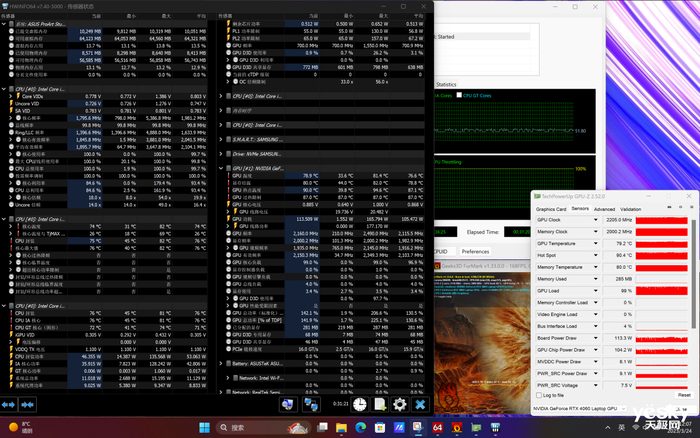Open GPU-Z hamburger menu icon
This screenshot has height=438, width=700.
[x=692, y=207]
